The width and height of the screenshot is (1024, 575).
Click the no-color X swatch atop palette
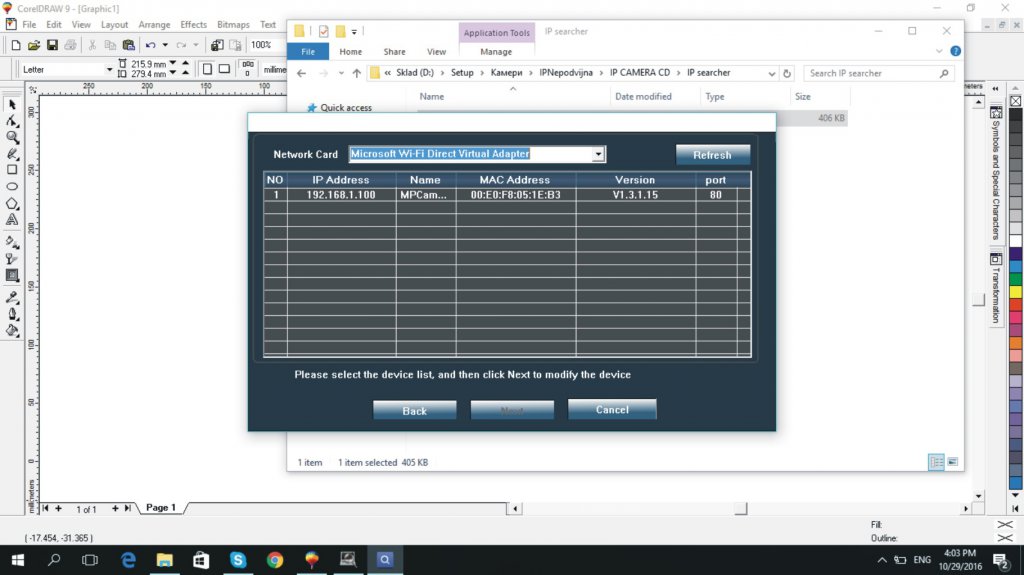(1016, 101)
